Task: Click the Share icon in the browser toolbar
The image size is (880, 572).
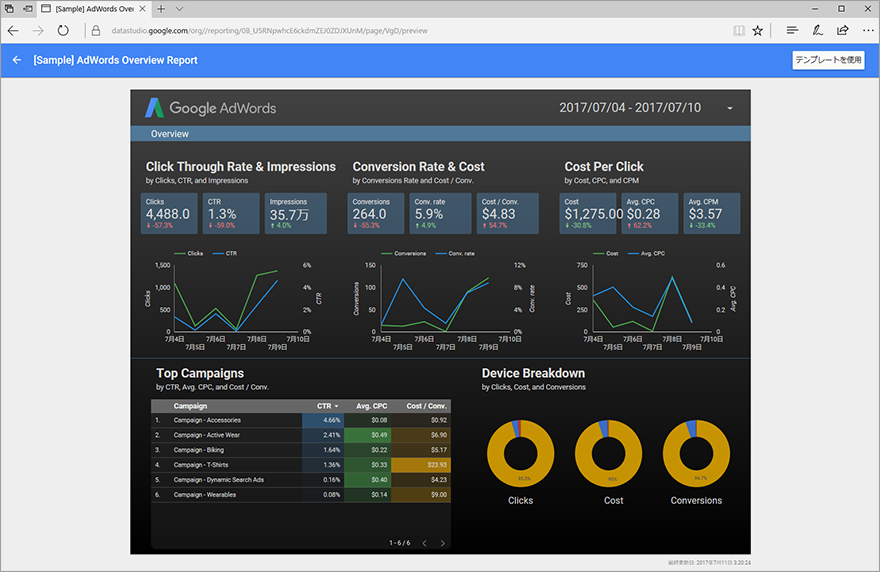Action: click(x=843, y=31)
